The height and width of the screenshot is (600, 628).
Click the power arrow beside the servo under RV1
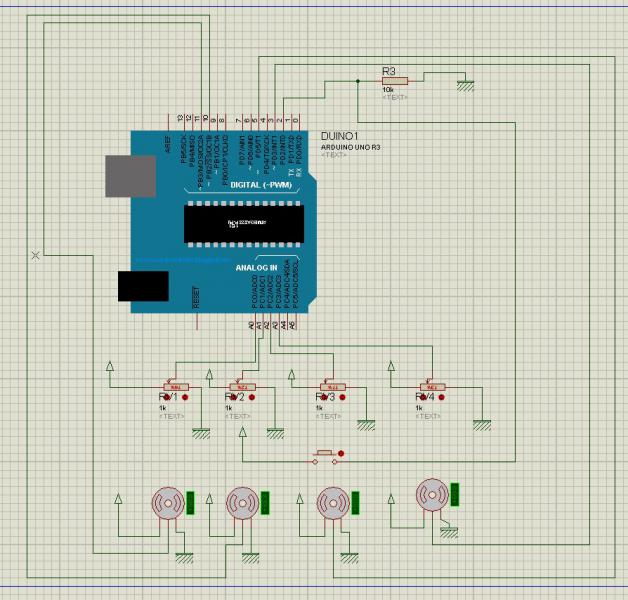tap(118, 499)
